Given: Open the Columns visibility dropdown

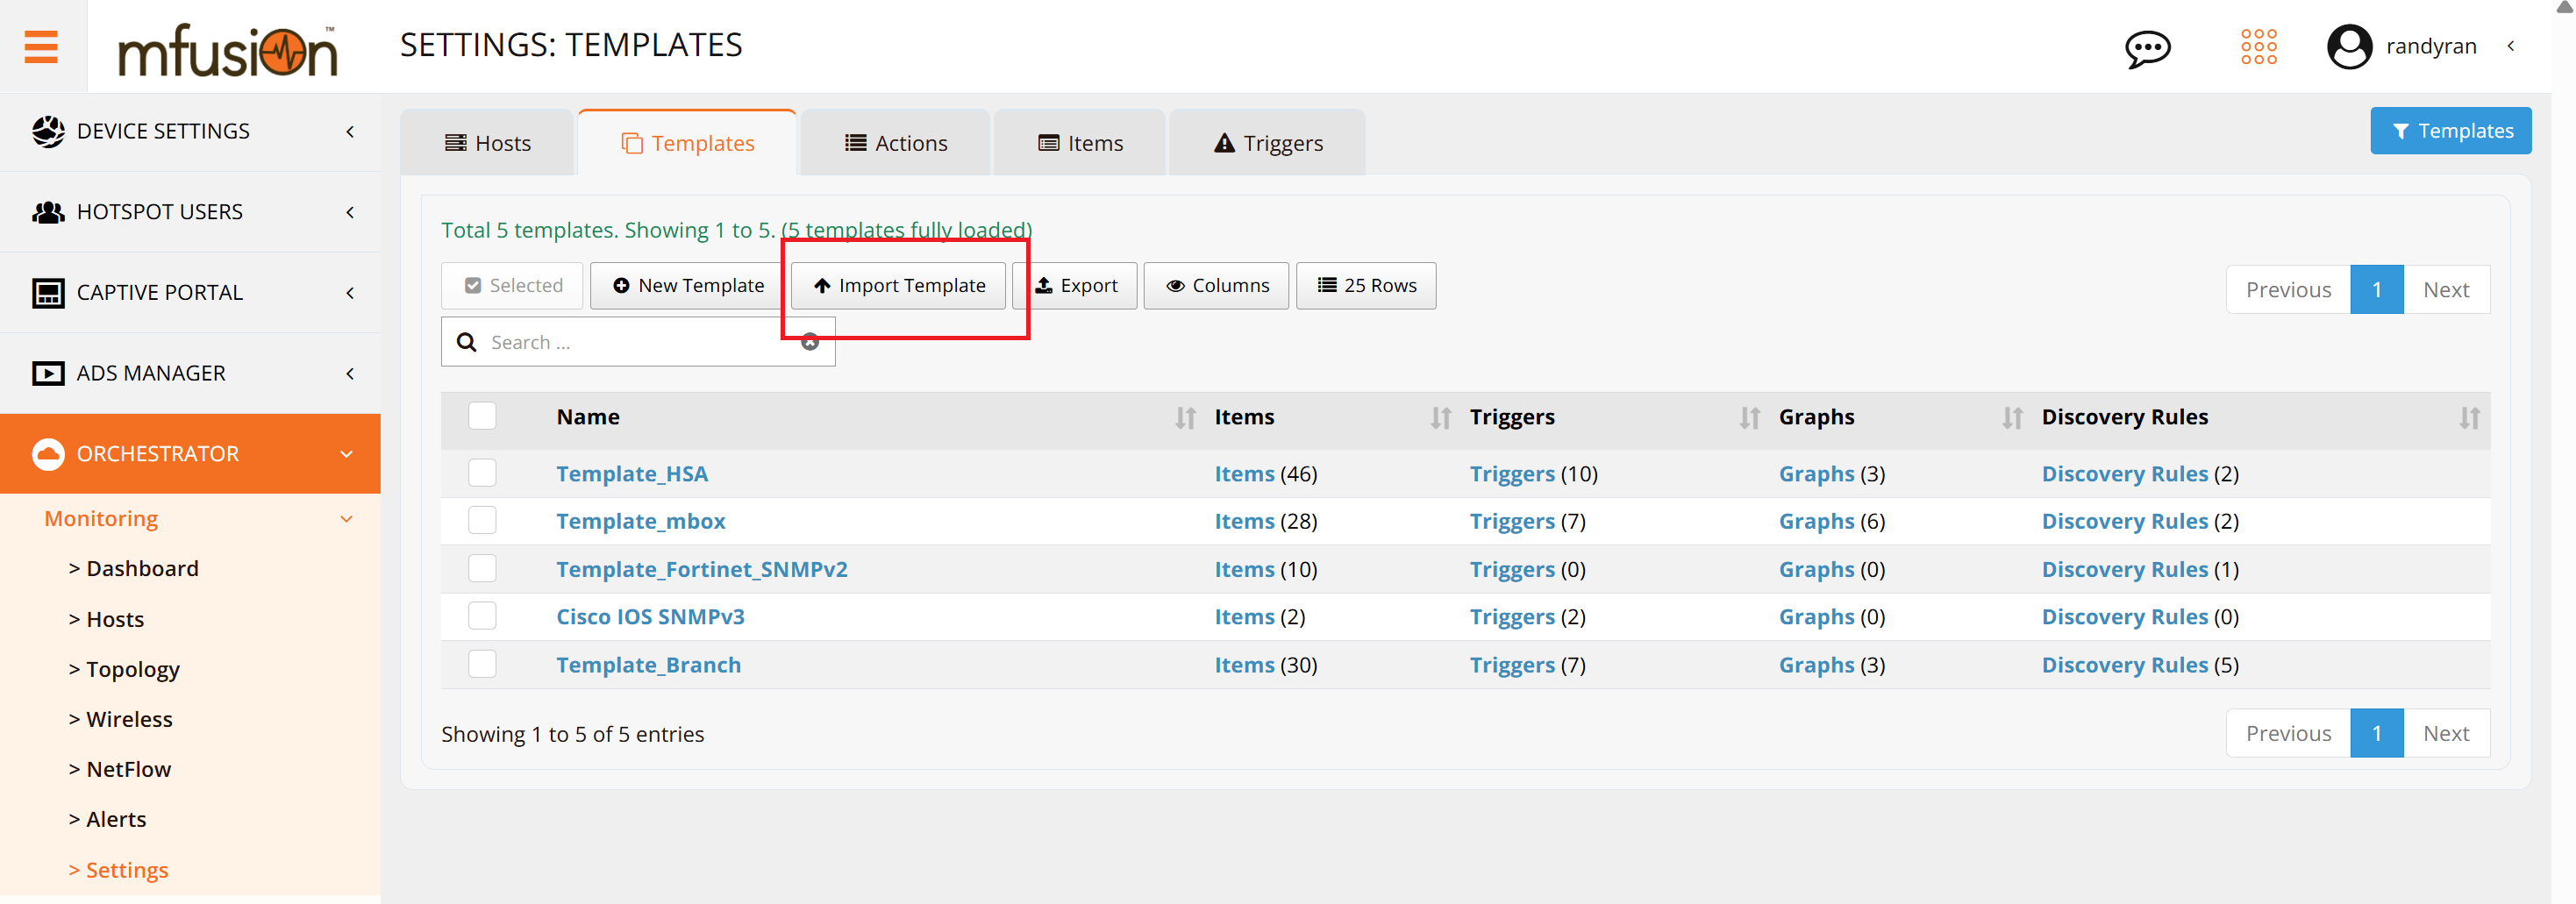Looking at the screenshot, I should coord(1216,286).
